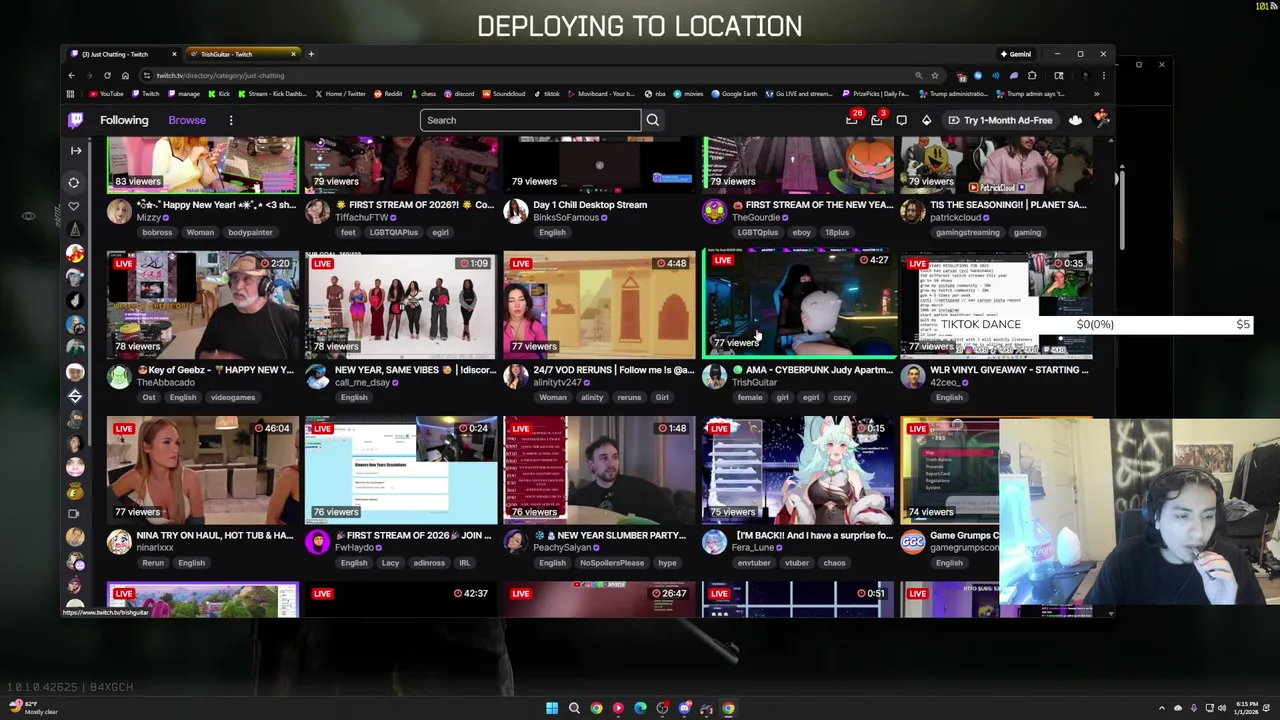Screen dimensions: 1280x720
Task: Open the Browse tab
Action: click(187, 120)
